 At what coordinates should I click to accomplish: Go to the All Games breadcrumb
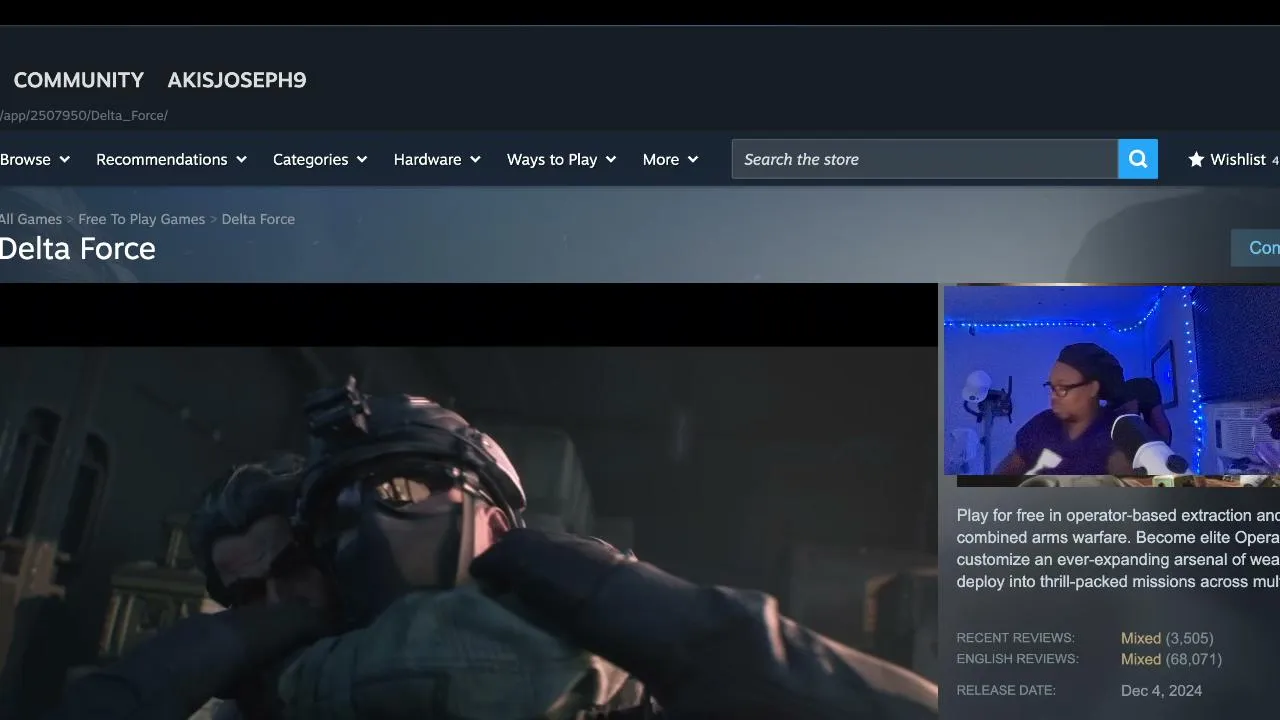coord(31,219)
